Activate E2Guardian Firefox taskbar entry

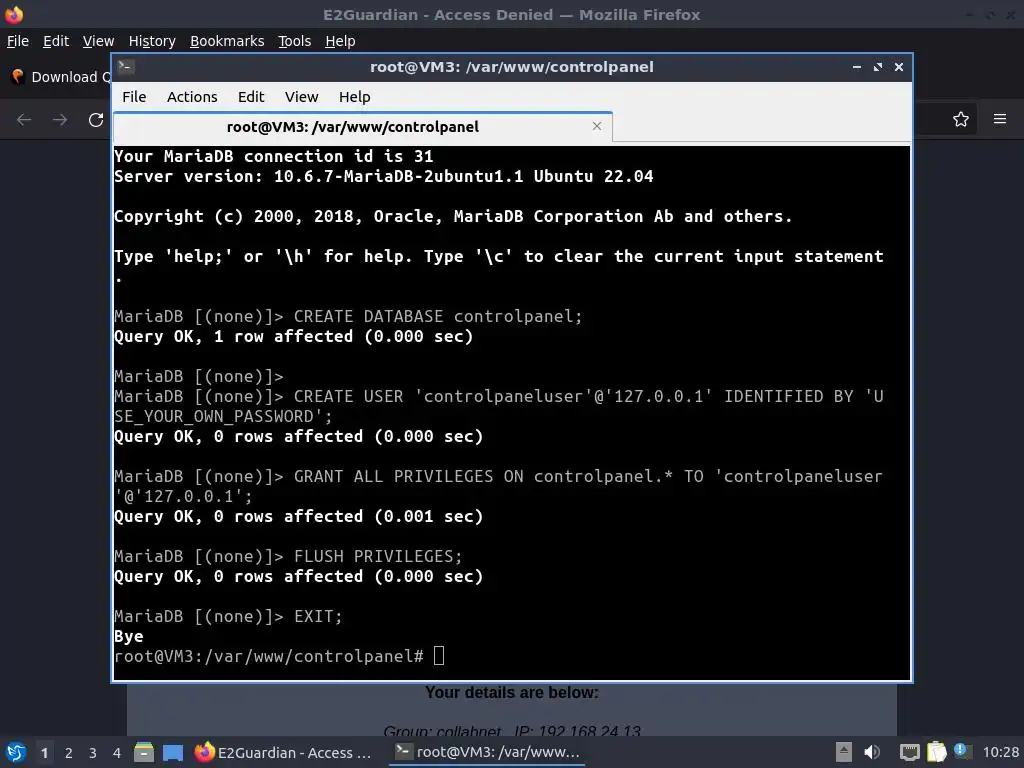point(283,752)
